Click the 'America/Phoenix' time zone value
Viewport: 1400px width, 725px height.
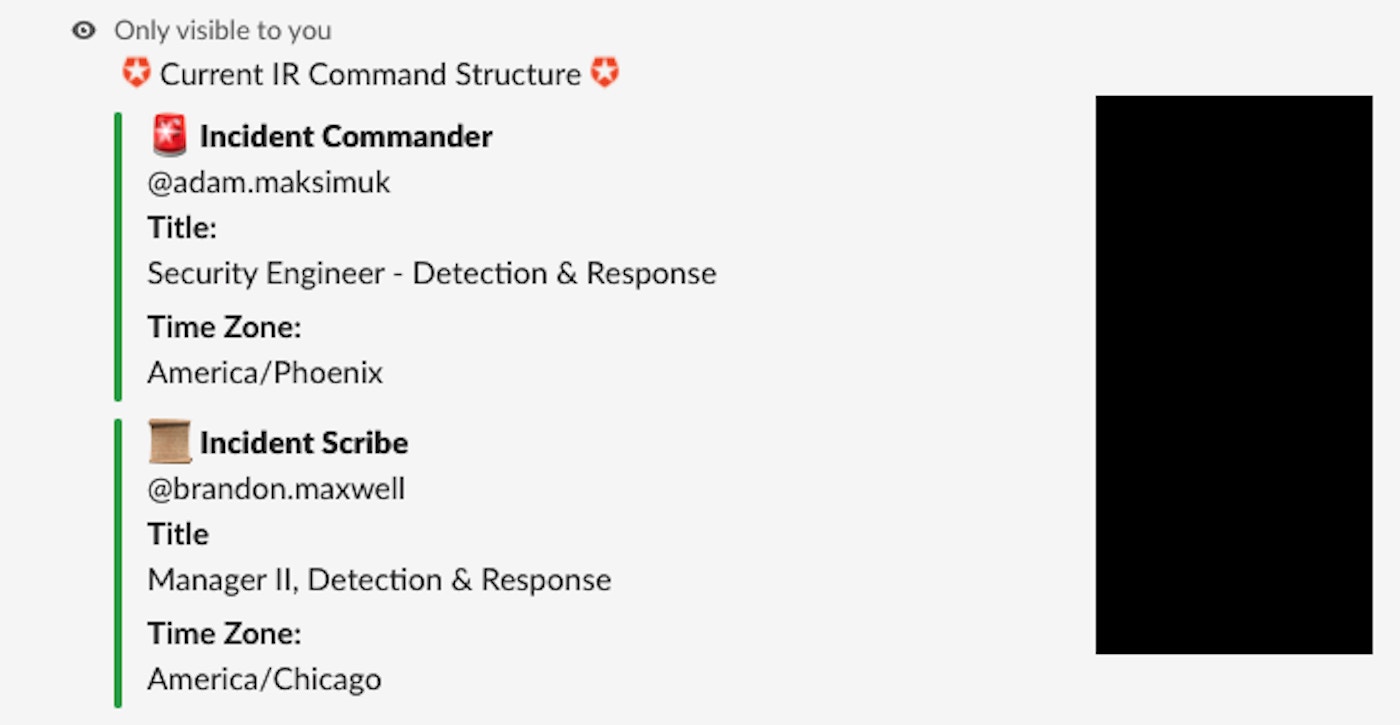(x=265, y=373)
